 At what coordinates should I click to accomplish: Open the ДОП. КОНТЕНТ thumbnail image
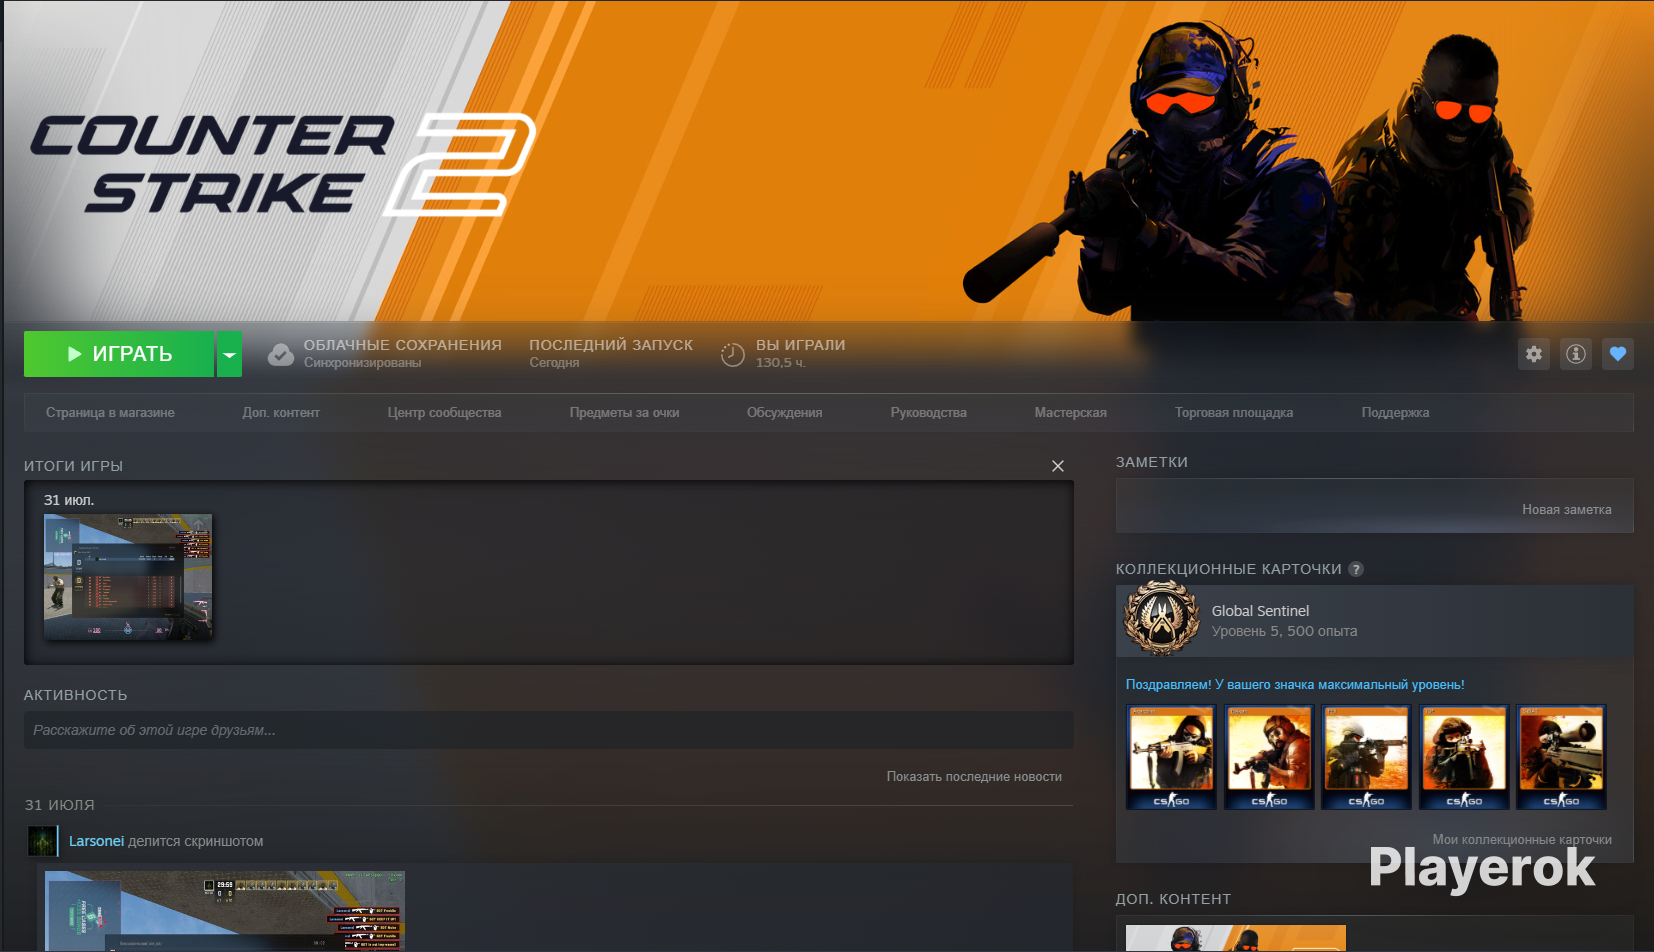click(1236, 938)
